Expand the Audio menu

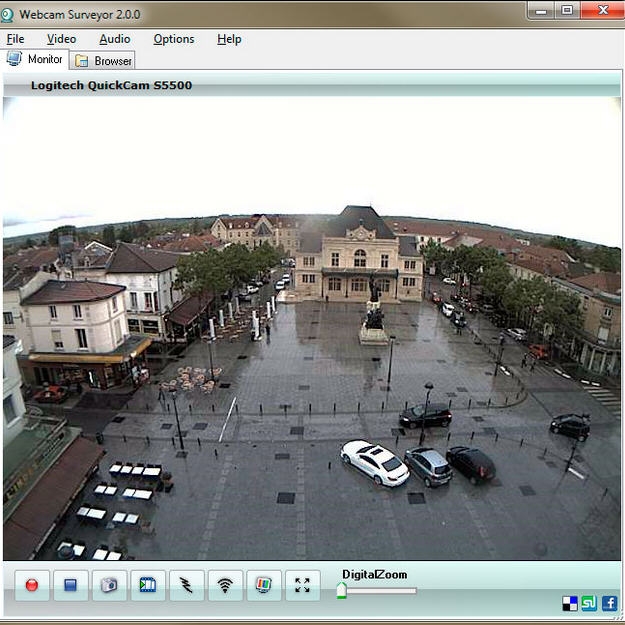115,39
